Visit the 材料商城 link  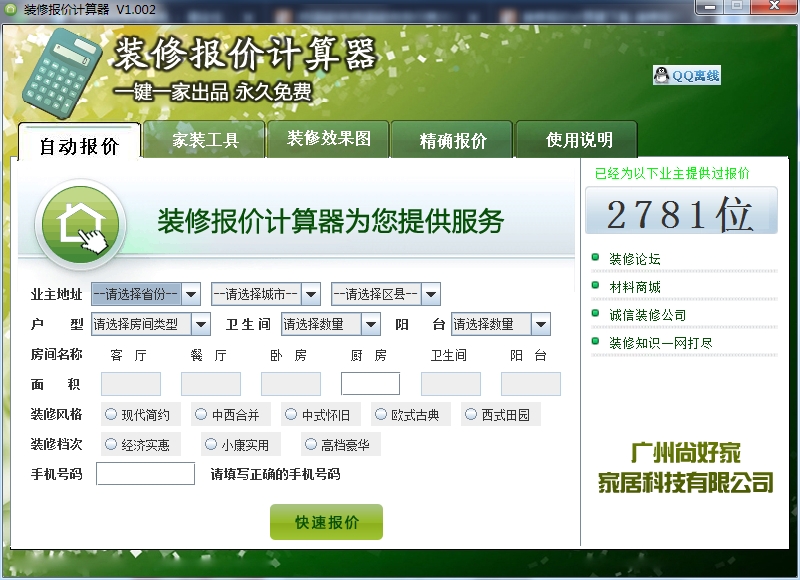coord(634,287)
